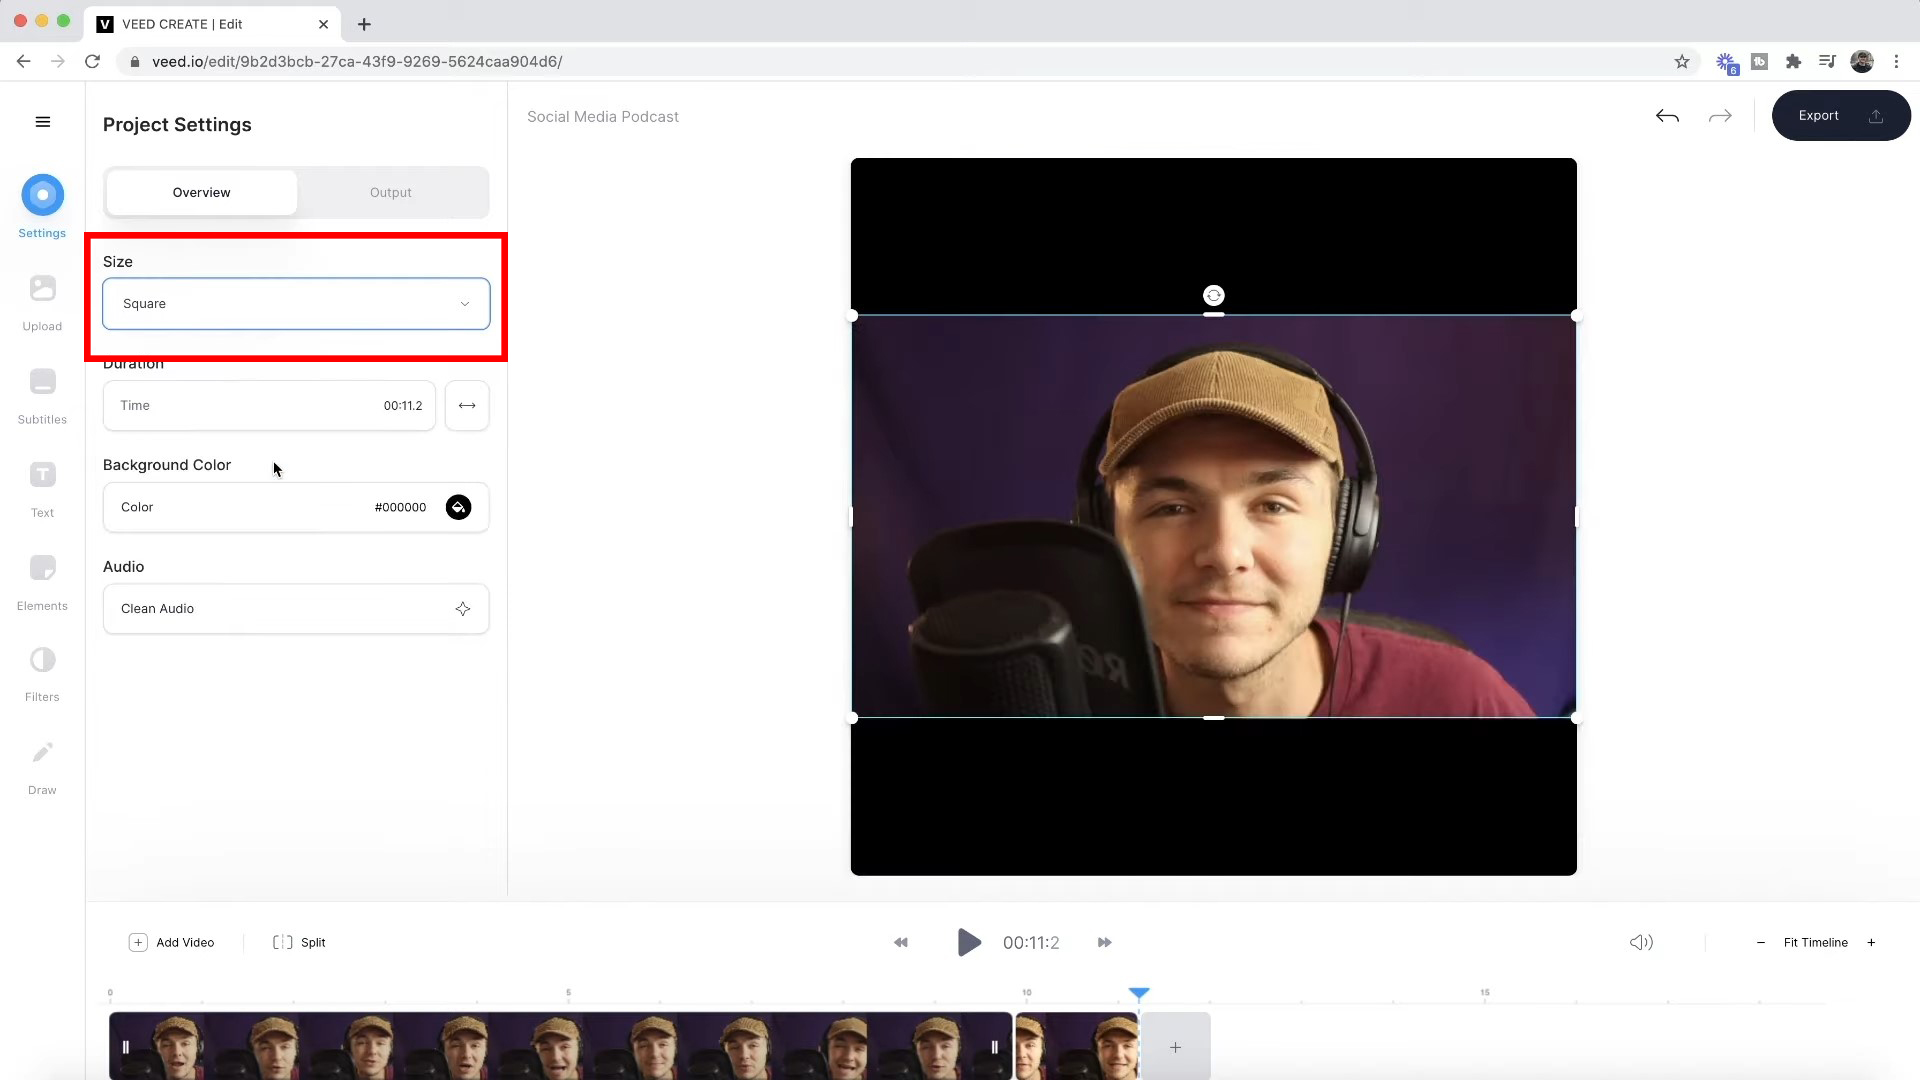Click the right trim handle of first clip
This screenshot has width=1920, height=1080.
click(x=995, y=1047)
